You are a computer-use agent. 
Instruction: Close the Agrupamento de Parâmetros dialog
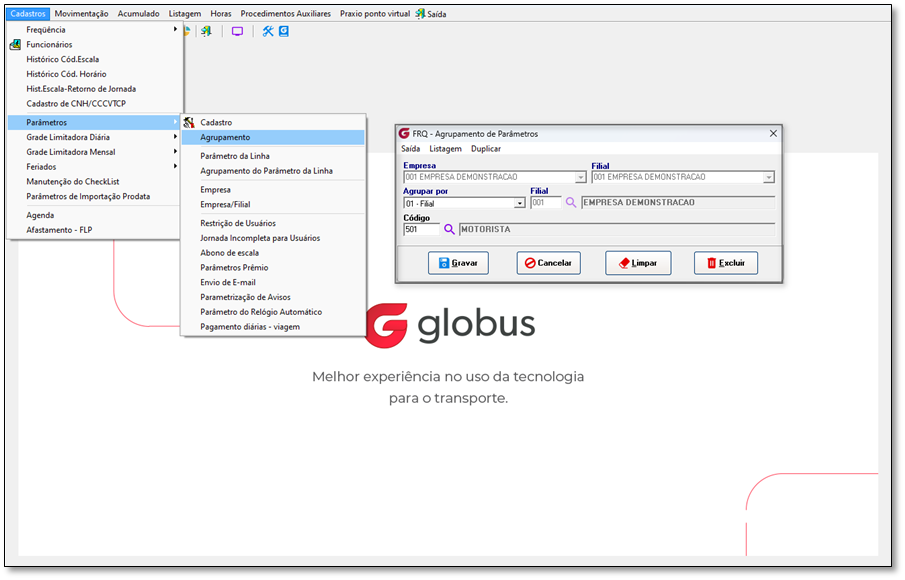tap(773, 134)
